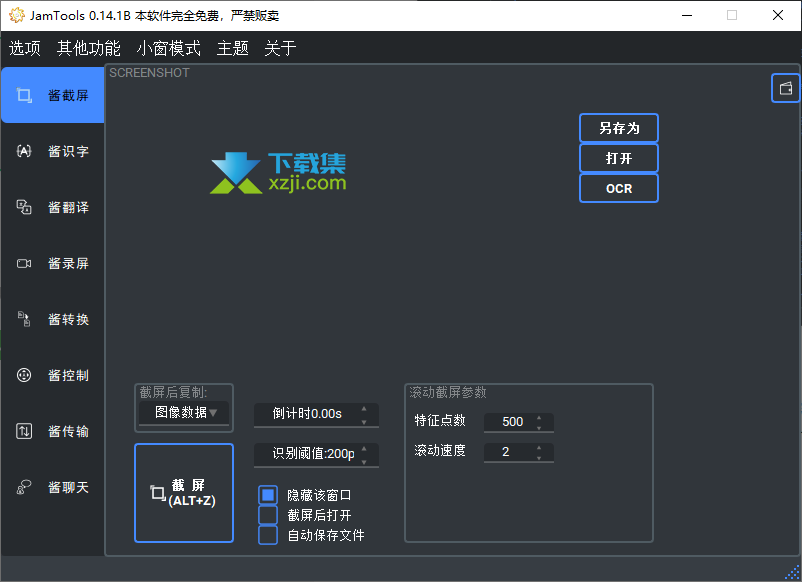Viewport: 802px width, 582px height.
Task: Increase 滚动速度 value
Action: (x=539, y=447)
